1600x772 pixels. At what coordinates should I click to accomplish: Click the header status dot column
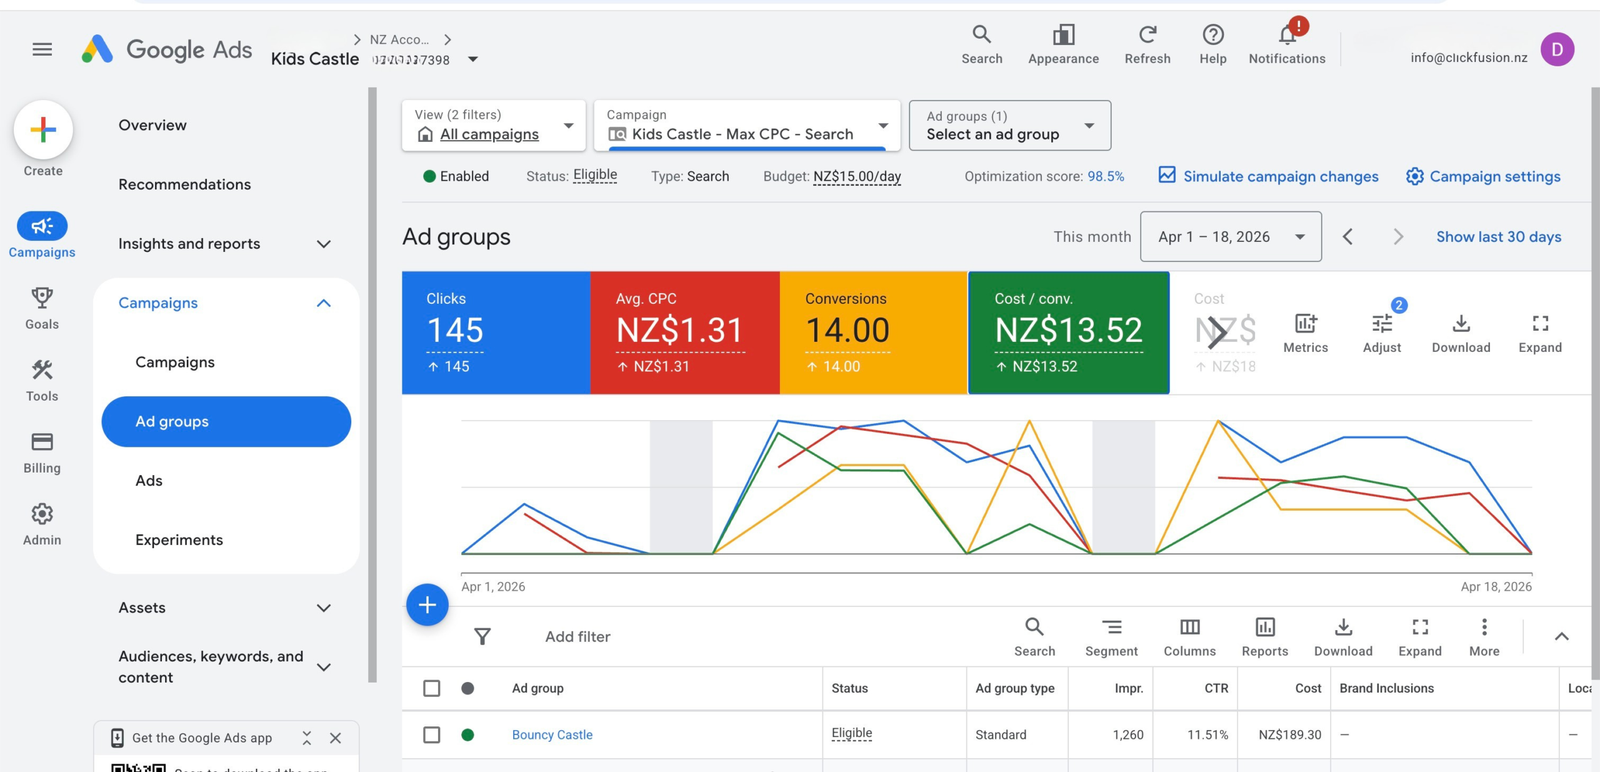tap(467, 688)
